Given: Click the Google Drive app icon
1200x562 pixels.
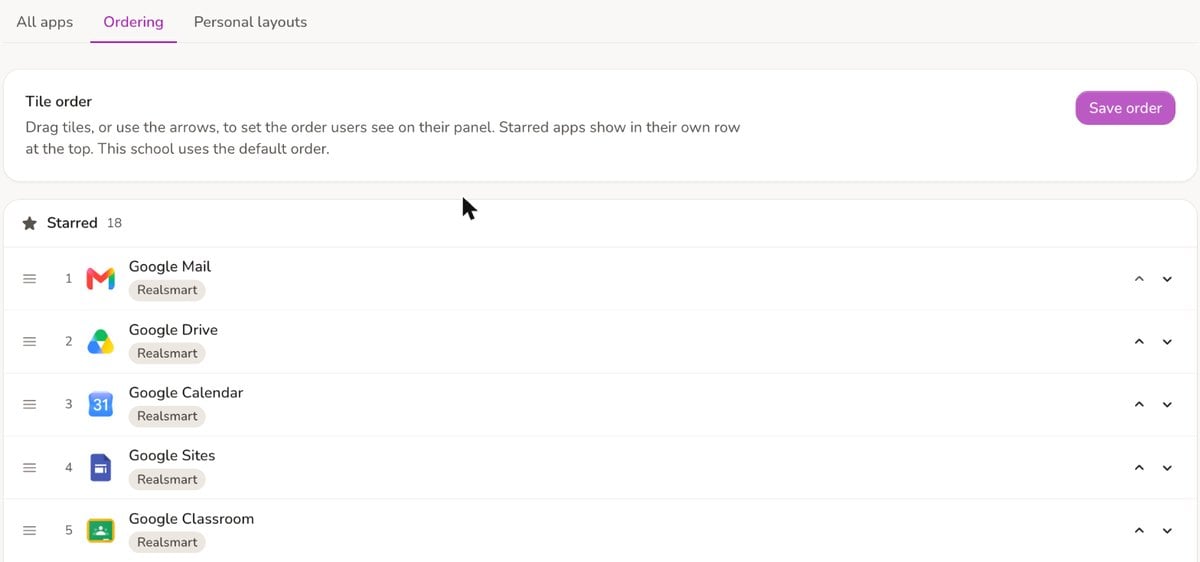Looking at the screenshot, I should (100, 342).
